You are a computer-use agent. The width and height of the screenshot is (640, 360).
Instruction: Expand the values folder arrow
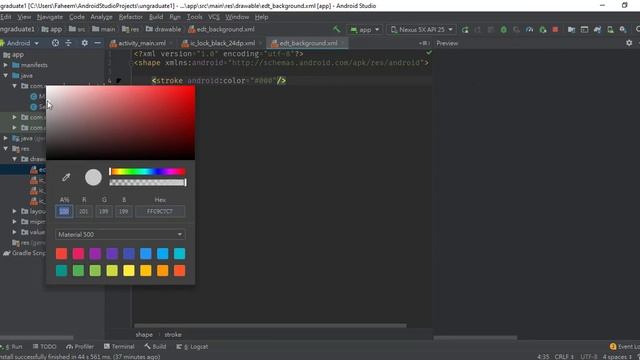(x=15, y=232)
